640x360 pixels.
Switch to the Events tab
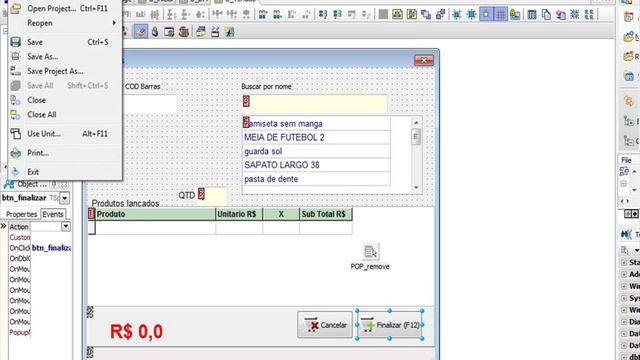tap(53, 214)
